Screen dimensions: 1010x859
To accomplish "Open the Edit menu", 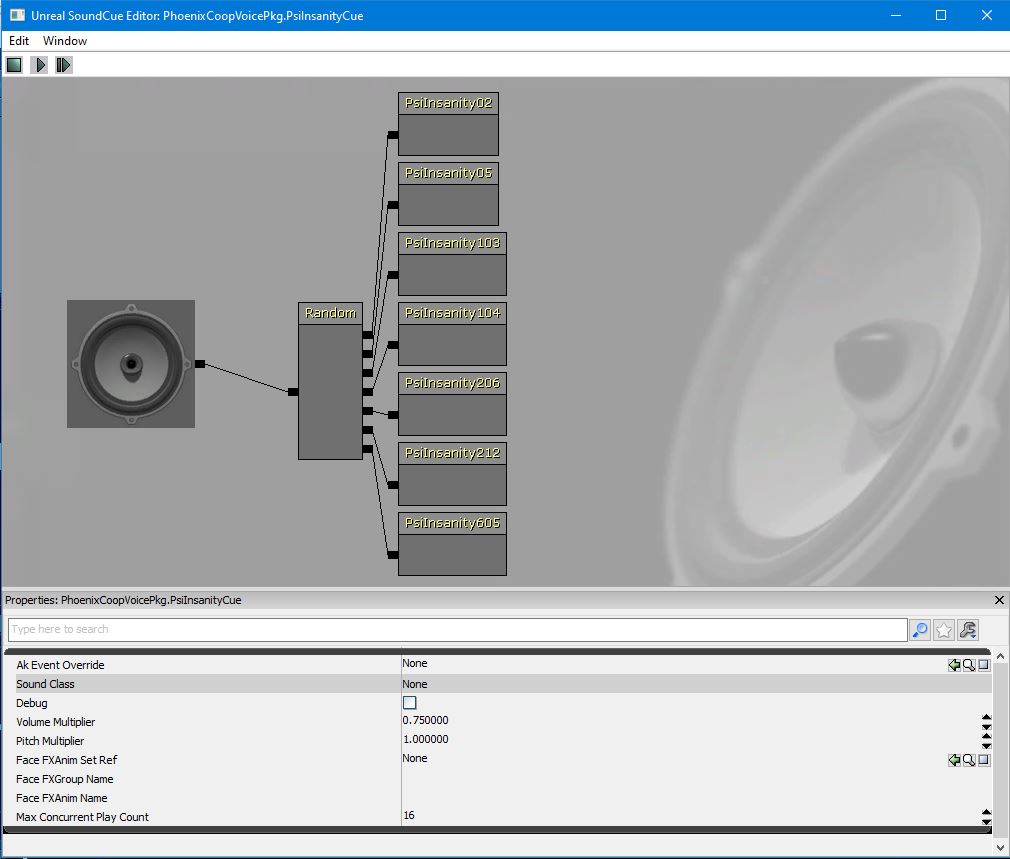I will 19,41.
